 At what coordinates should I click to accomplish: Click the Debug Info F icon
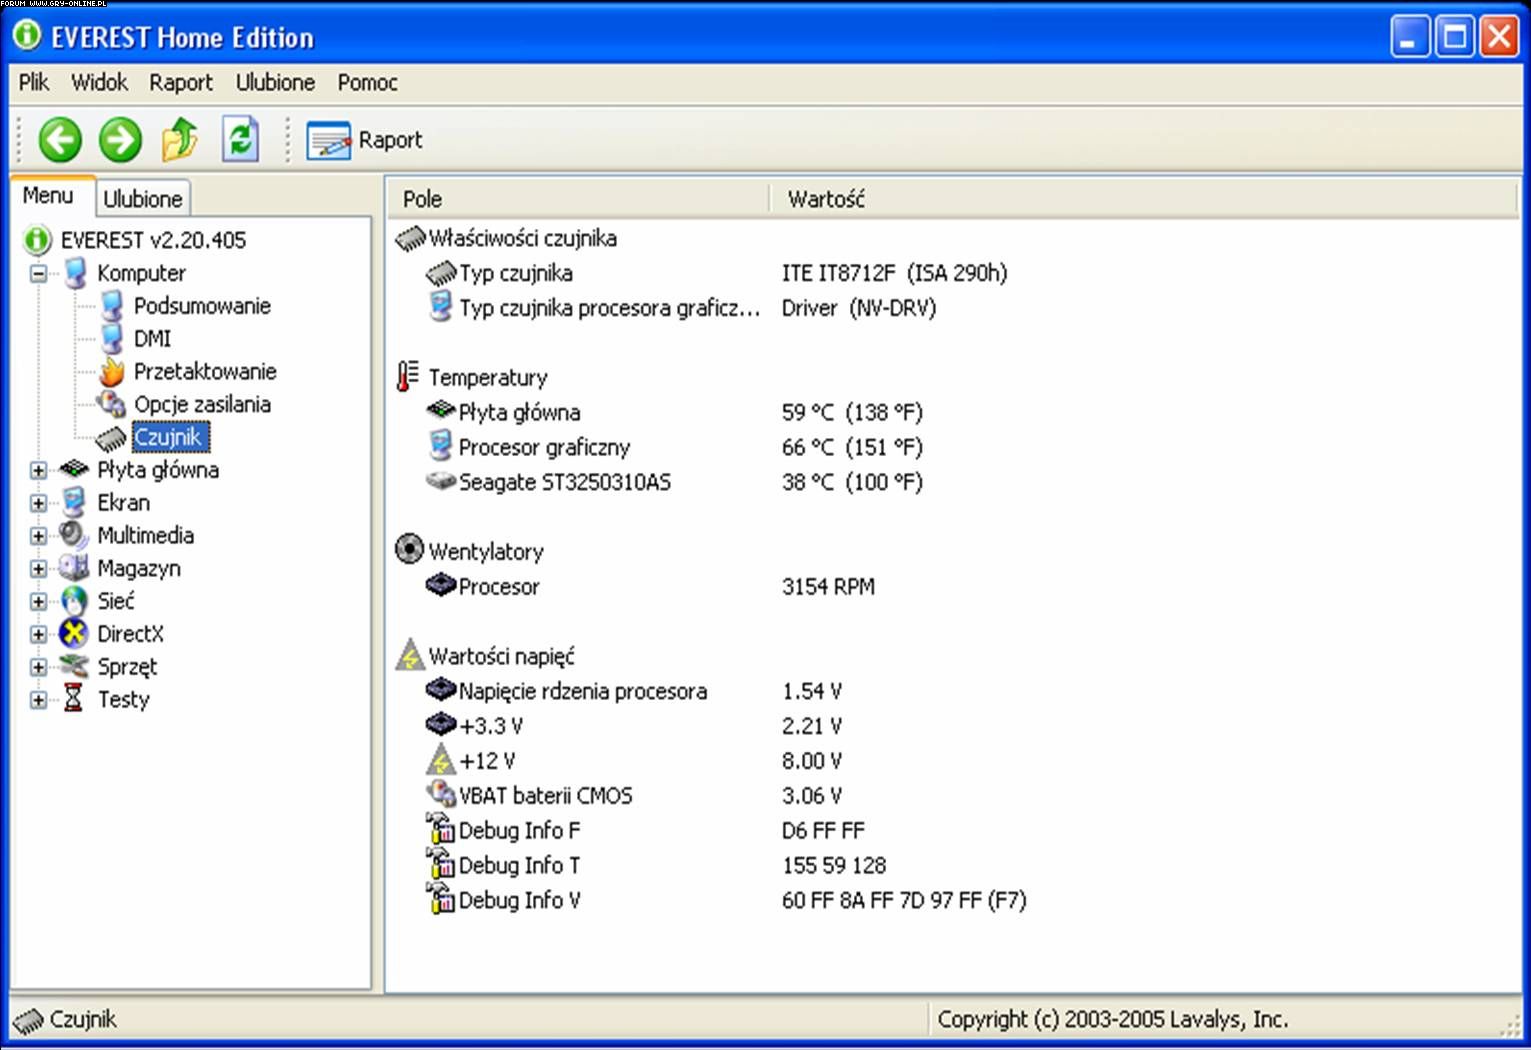(x=440, y=829)
